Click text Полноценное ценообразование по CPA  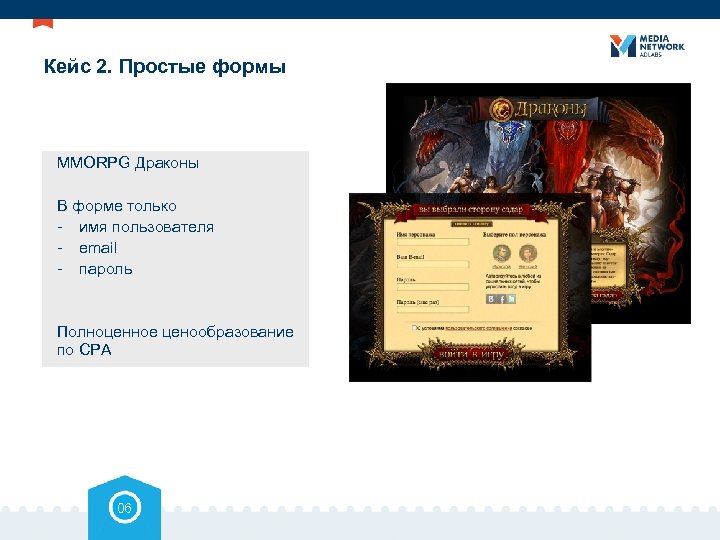(175, 340)
